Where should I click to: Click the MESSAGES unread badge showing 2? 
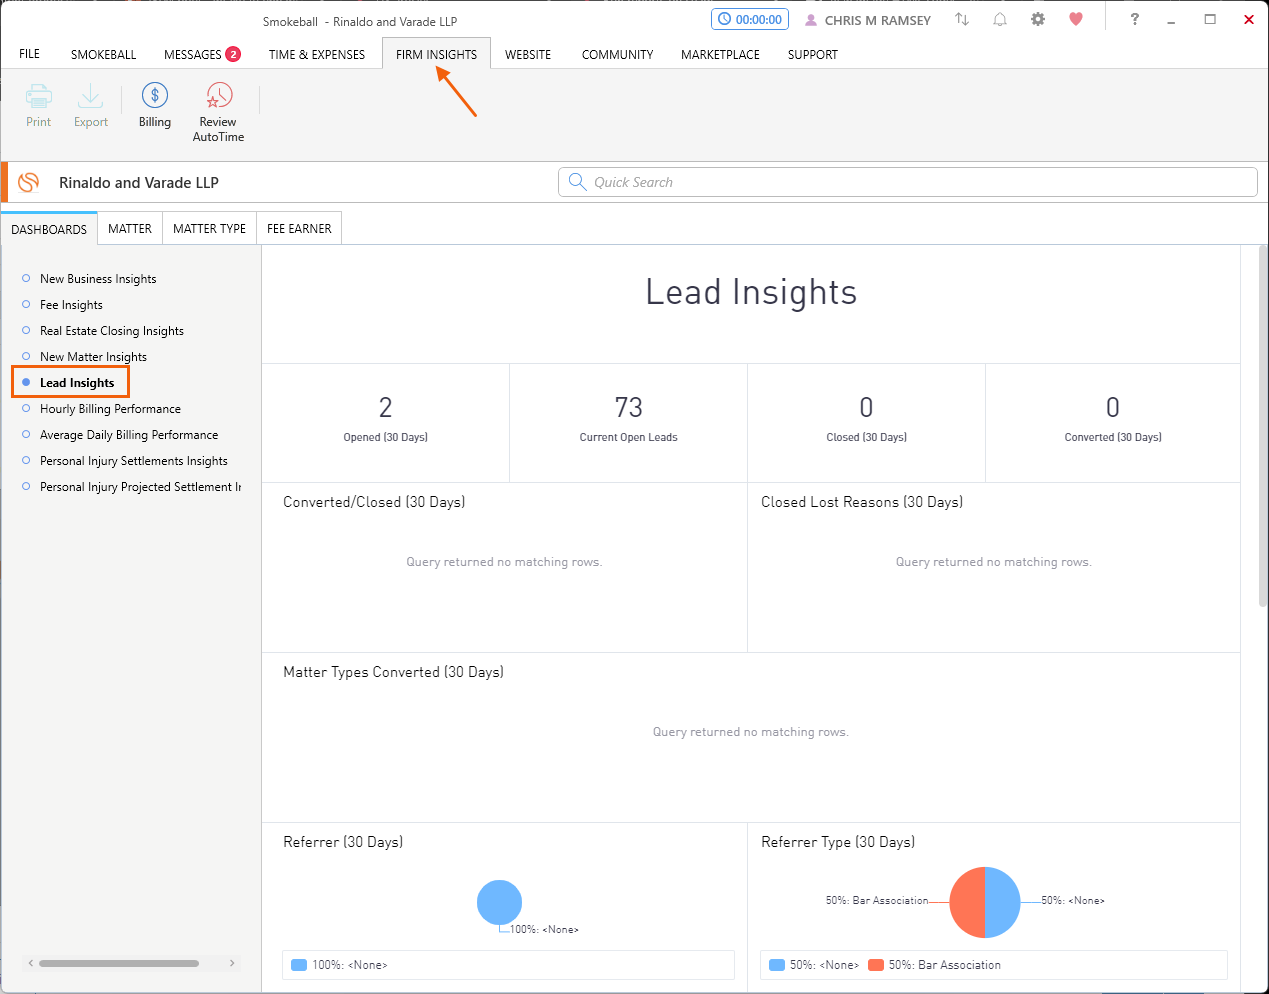click(x=233, y=54)
